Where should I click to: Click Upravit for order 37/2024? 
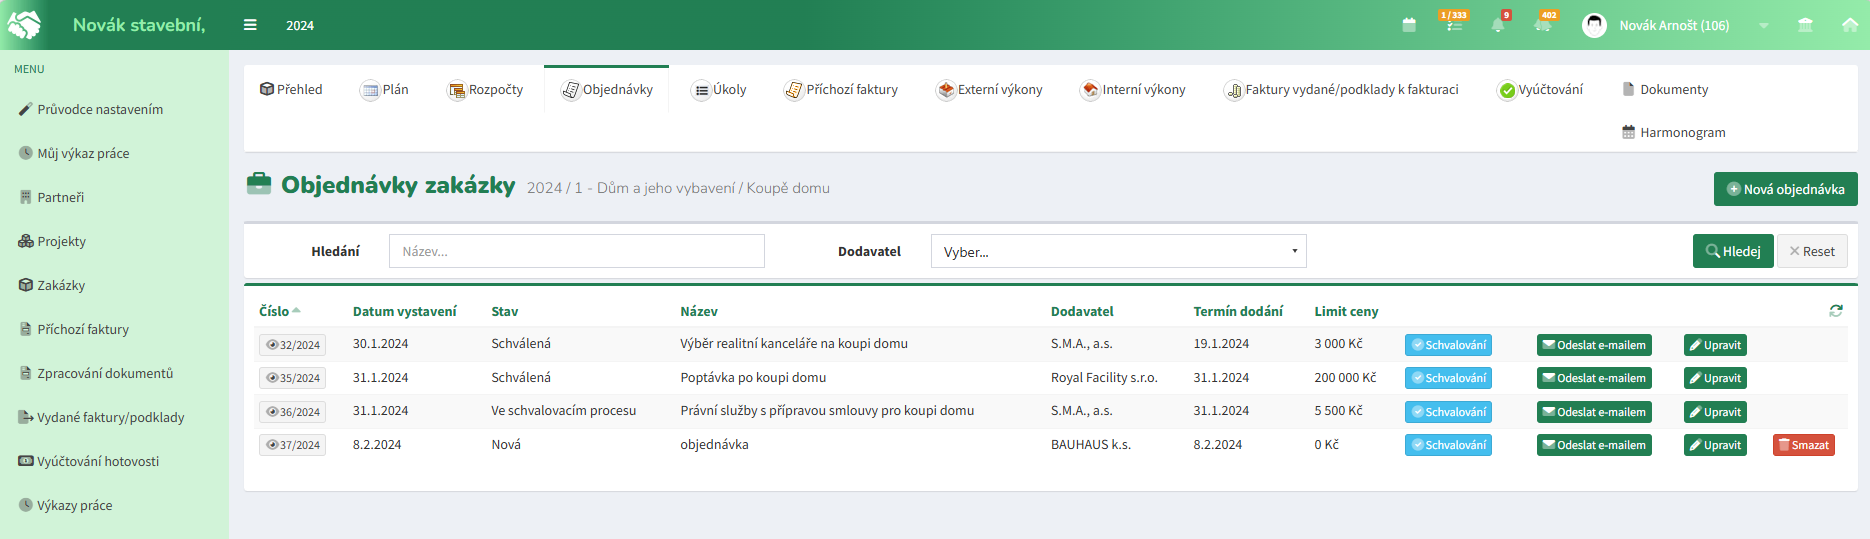coord(1715,445)
